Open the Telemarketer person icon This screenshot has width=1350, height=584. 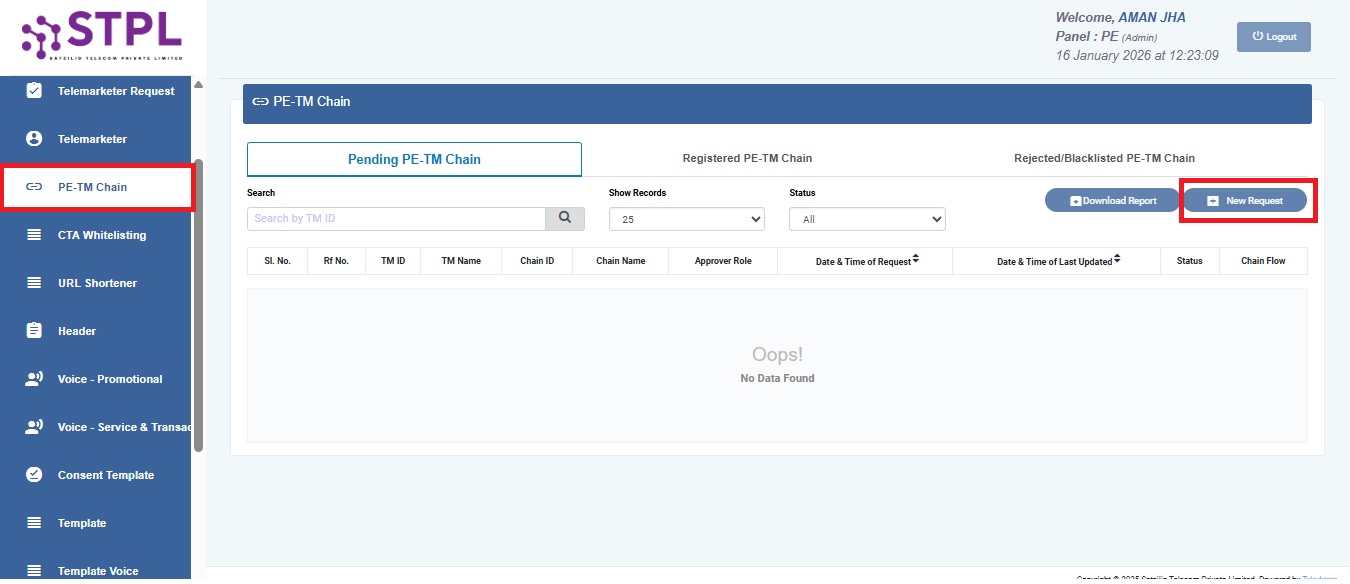pyautogui.click(x=34, y=138)
